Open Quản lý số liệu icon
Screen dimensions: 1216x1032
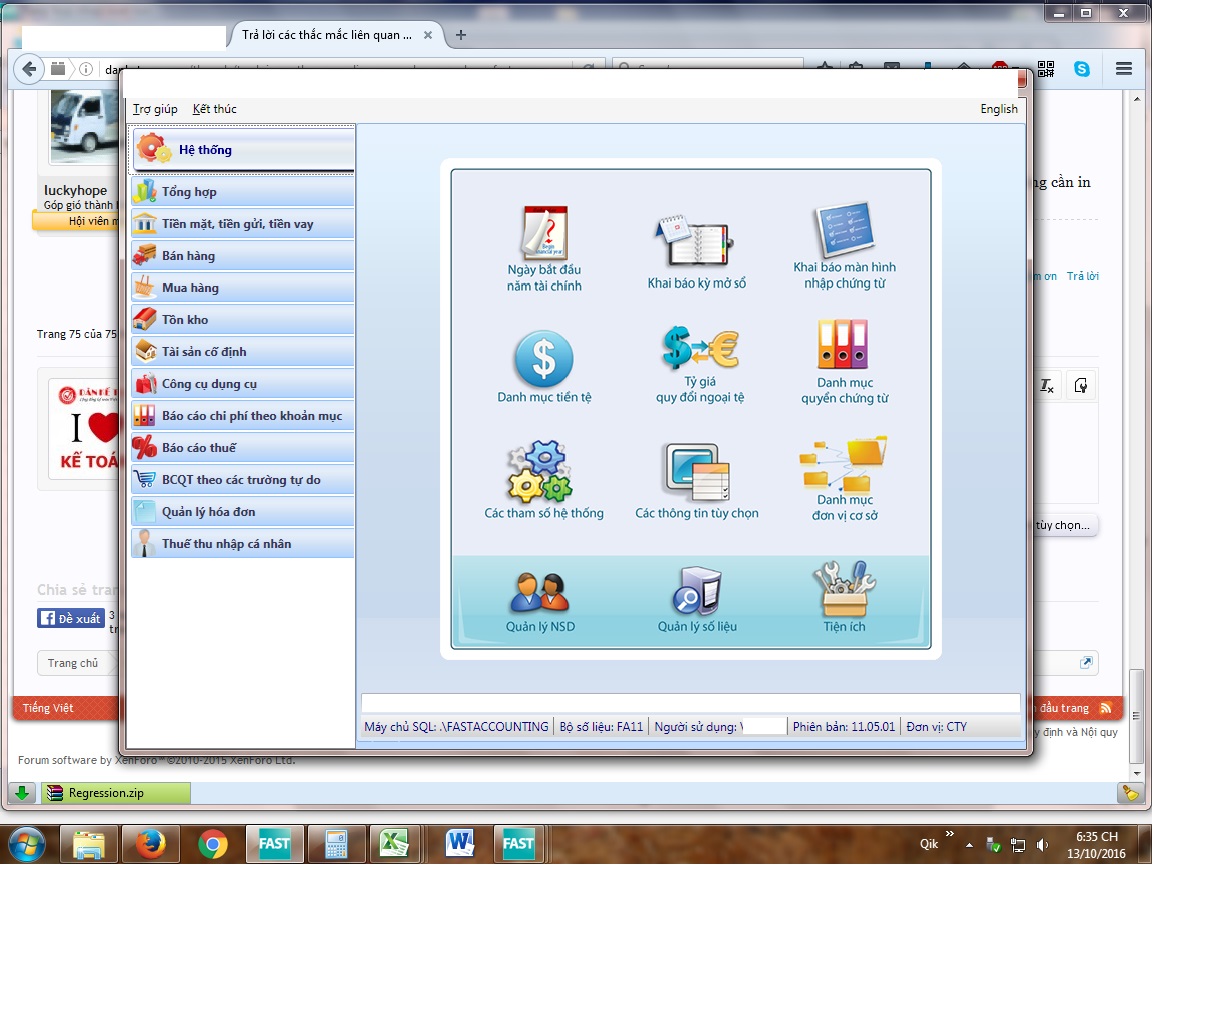click(696, 592)
